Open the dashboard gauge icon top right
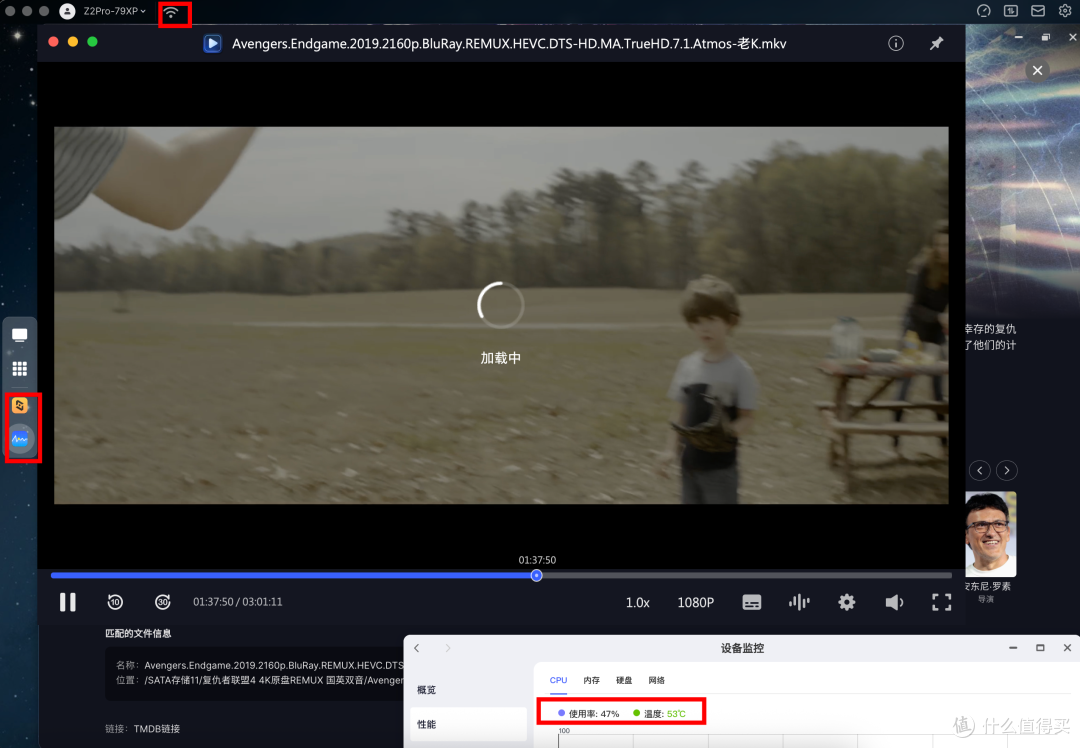This screenshot has height=748, width=1080. click(984, 11)
